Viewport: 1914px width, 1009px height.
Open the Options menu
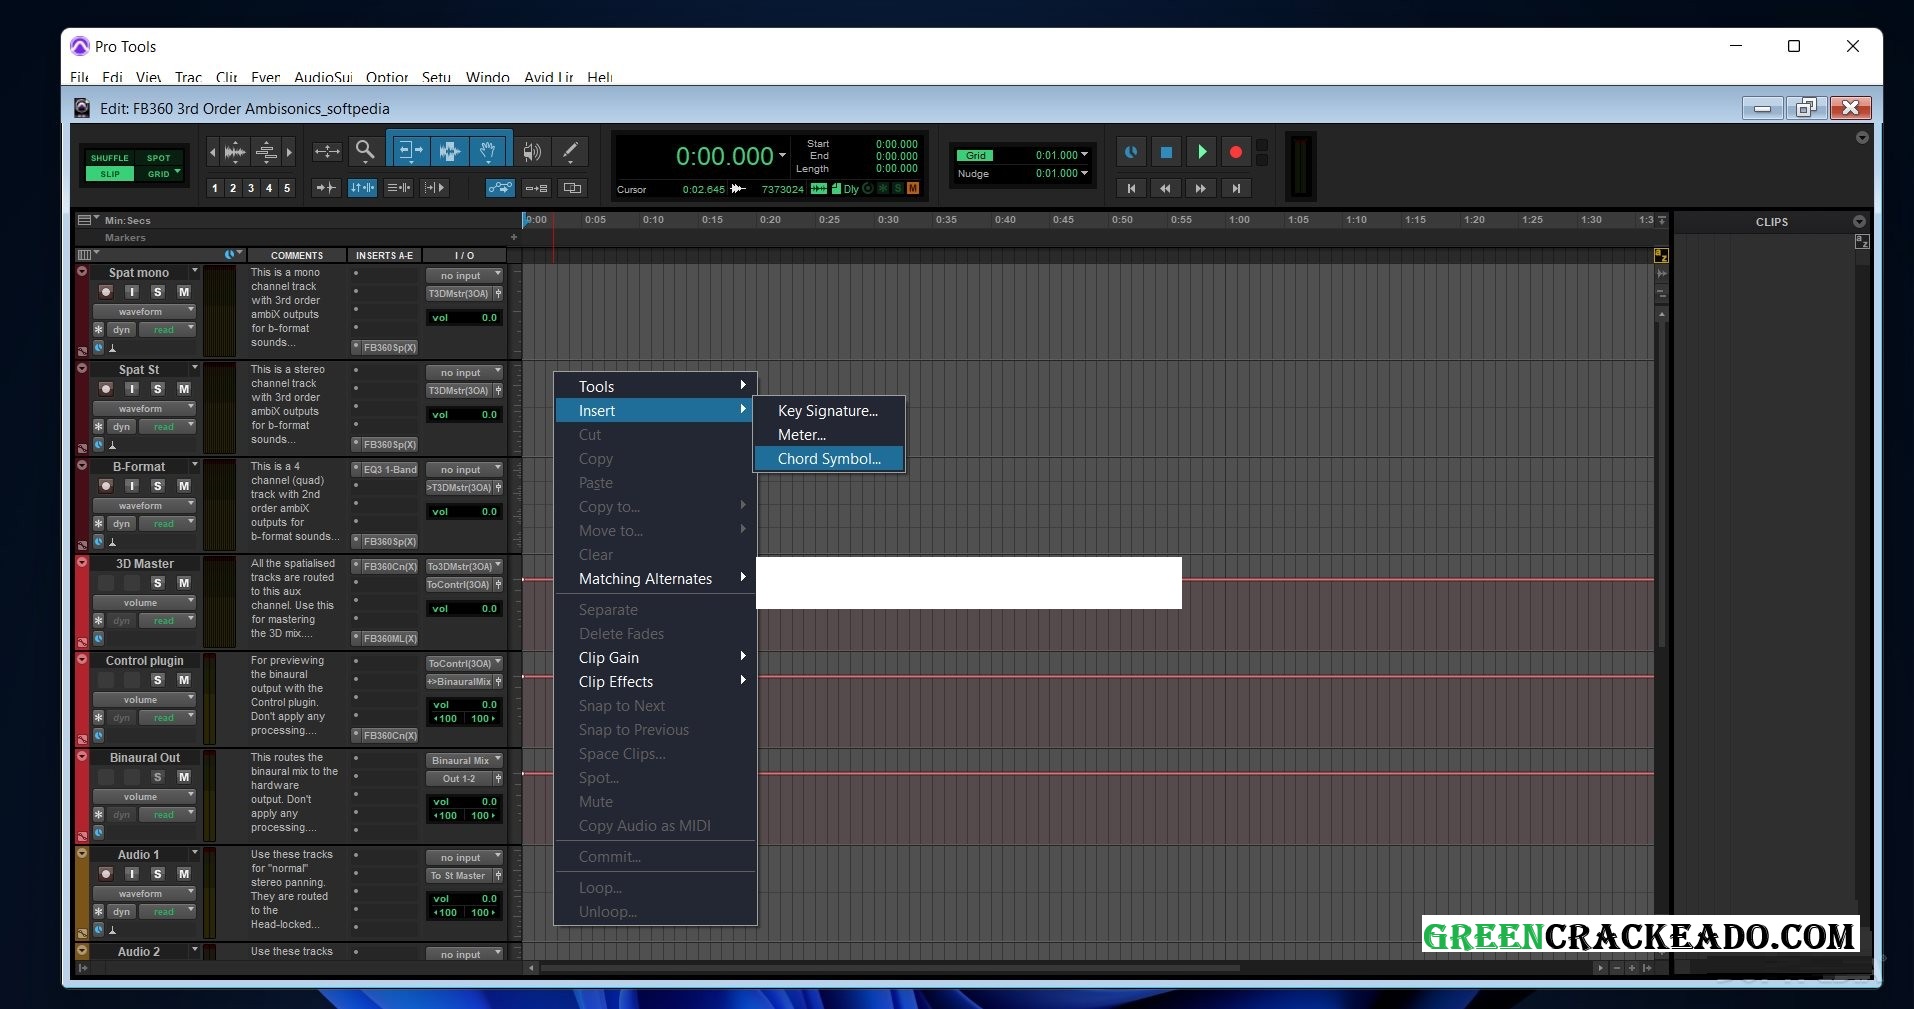pyautogui.click(x=386, y=77)
